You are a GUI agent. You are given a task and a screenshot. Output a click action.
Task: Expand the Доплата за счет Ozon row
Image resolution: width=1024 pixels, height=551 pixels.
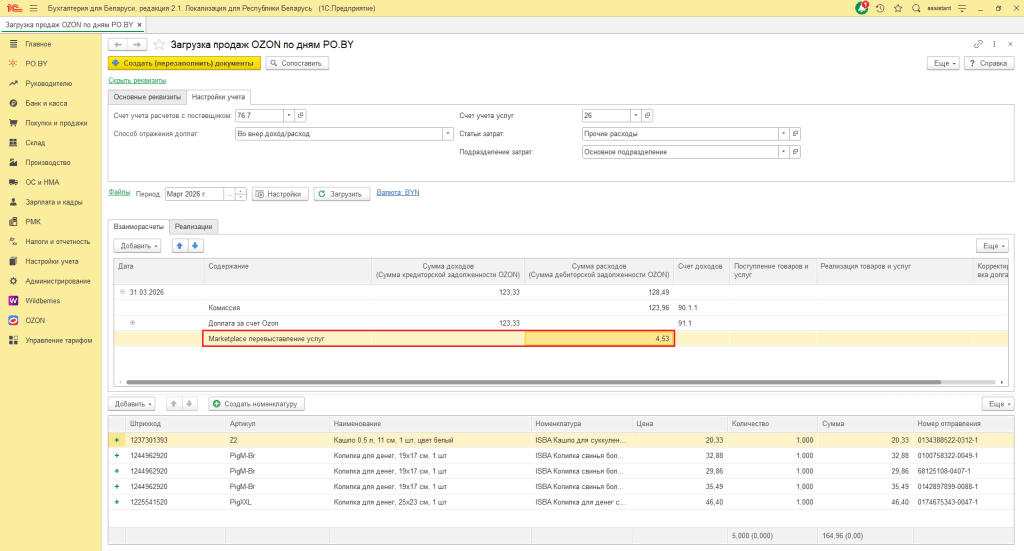(x=133, y=323)
